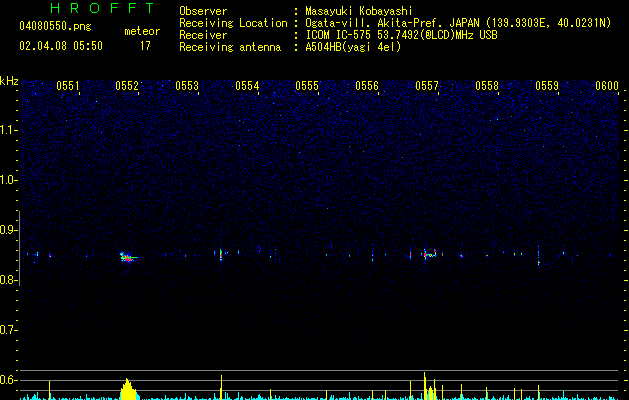The width and height of the screenshot is (629, 400).
Task: Click the 1.1 kHz axis label
Action: click(x=8, y=130)
